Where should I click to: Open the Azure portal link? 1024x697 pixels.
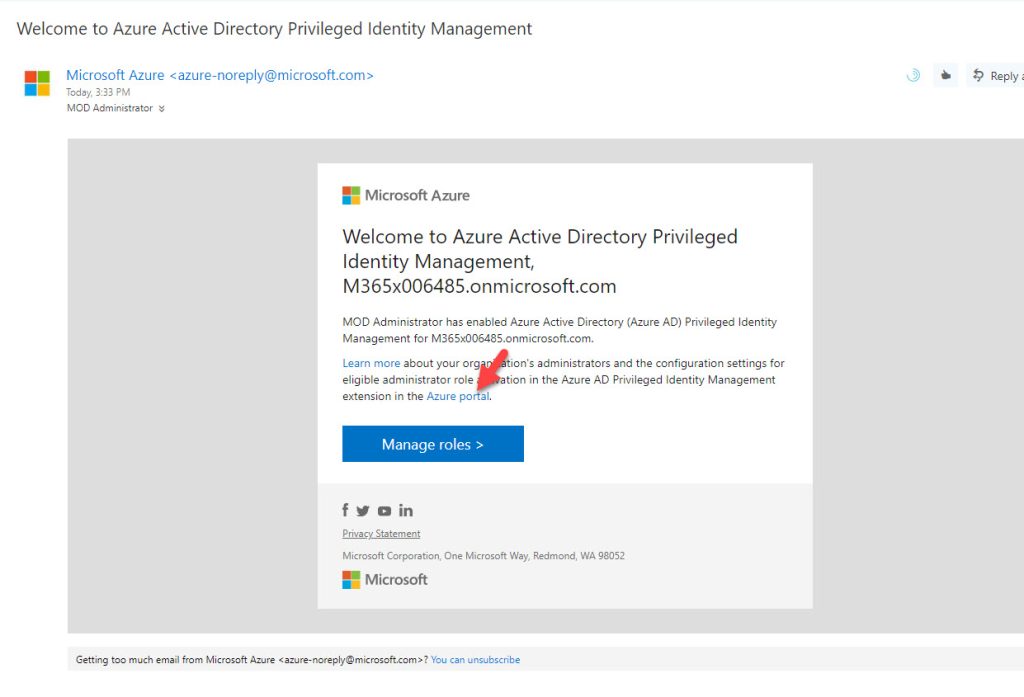(457, 395)
